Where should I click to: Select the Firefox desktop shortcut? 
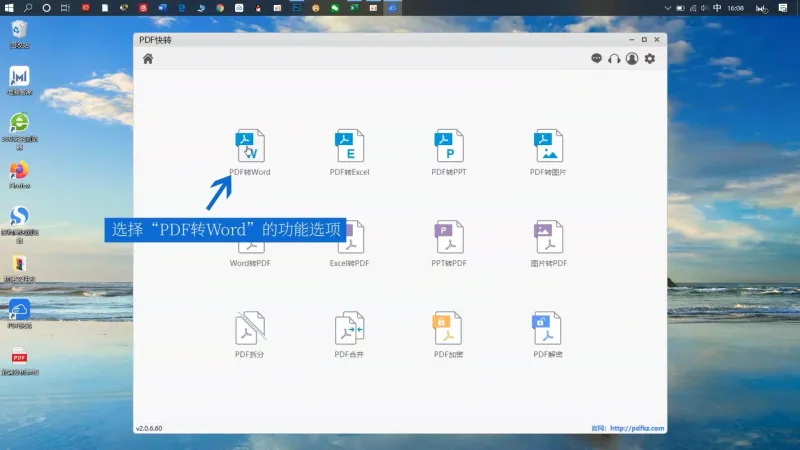[19, 175]
